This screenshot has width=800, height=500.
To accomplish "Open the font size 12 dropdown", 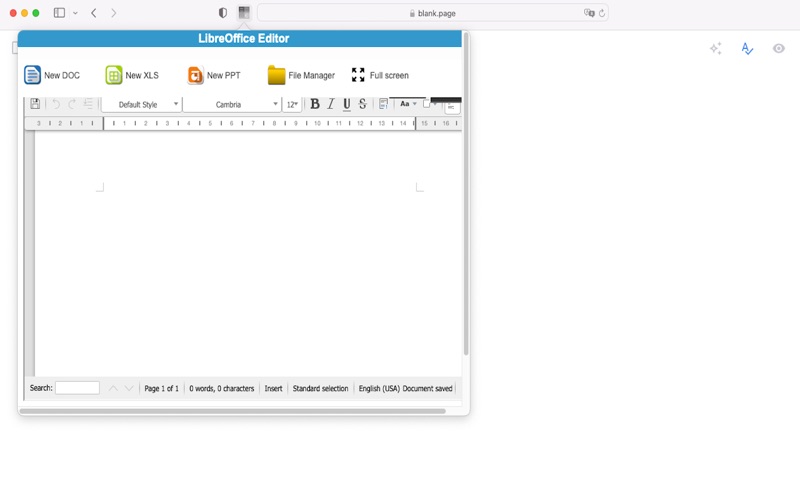I will point(292,105).
